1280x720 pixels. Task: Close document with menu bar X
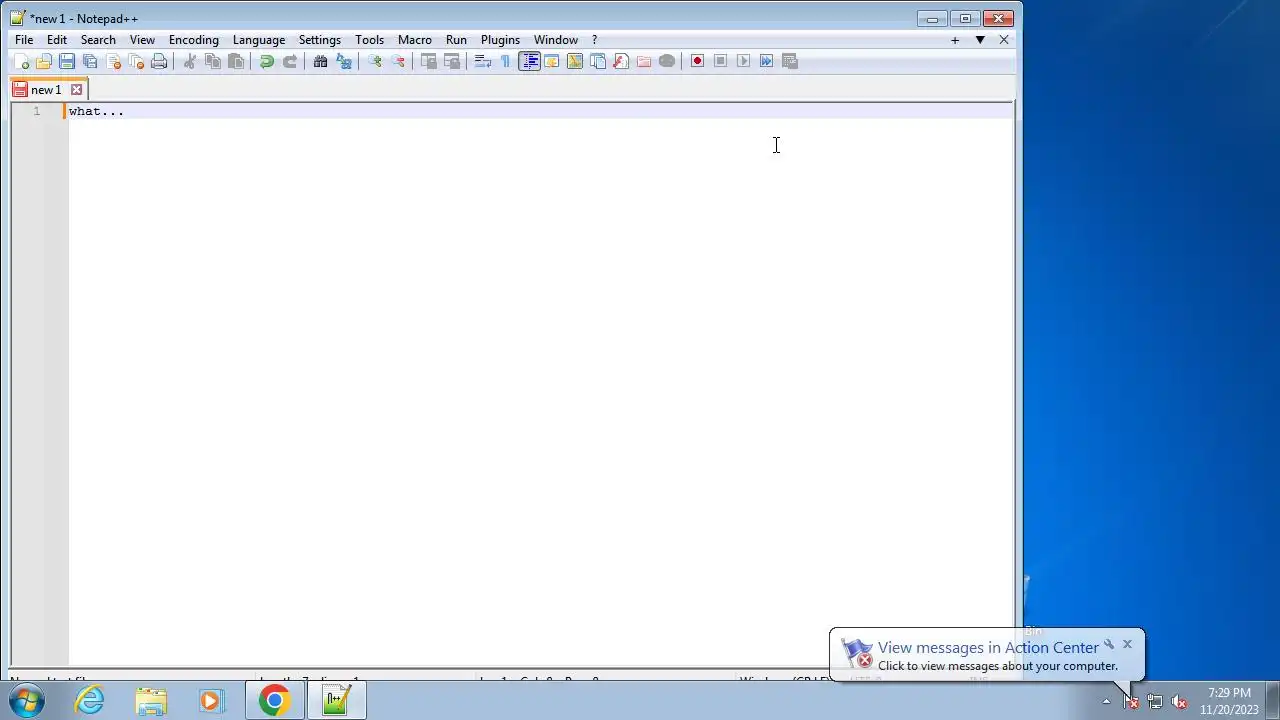[1004, 40]
